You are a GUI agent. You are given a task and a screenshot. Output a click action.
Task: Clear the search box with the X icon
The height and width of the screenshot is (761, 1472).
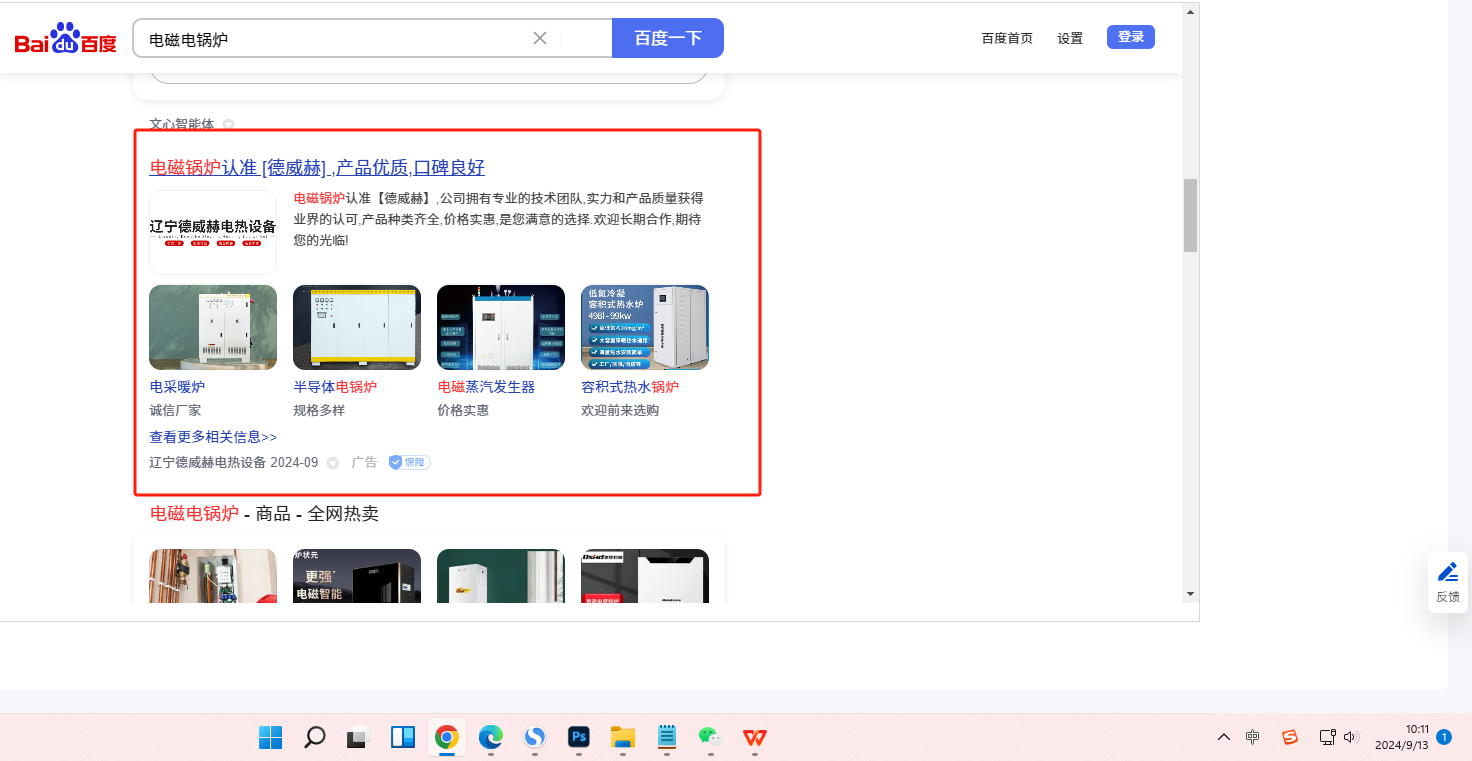[x=540, y=38]
